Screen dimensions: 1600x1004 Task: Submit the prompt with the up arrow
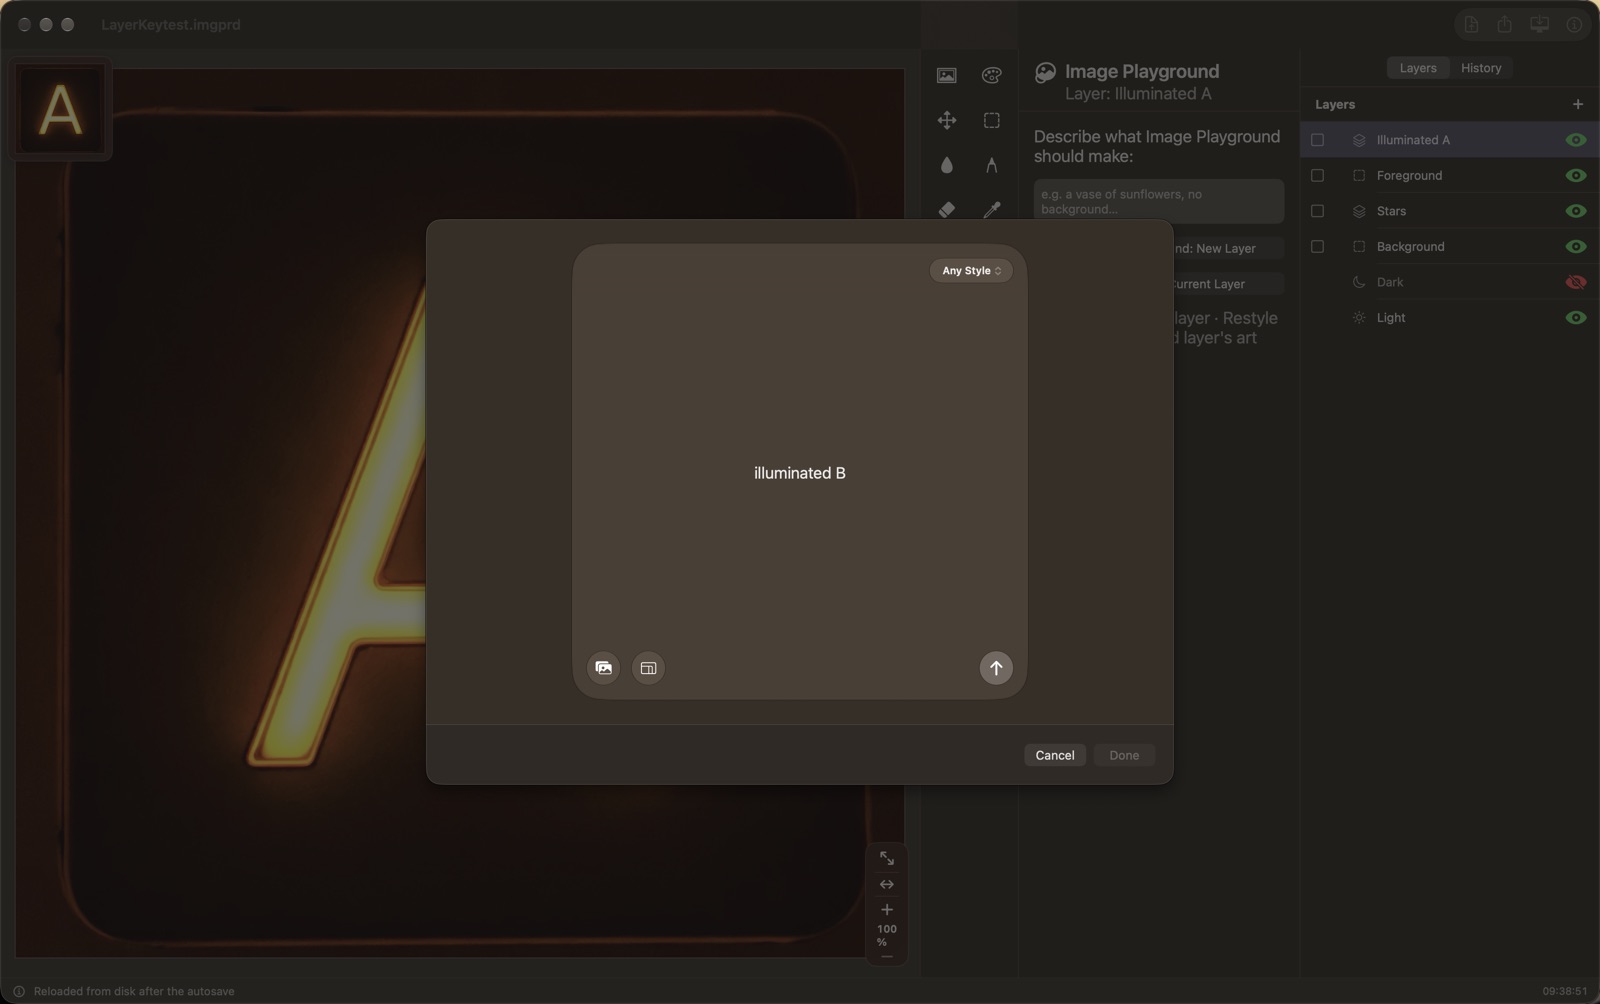point(995,668)
